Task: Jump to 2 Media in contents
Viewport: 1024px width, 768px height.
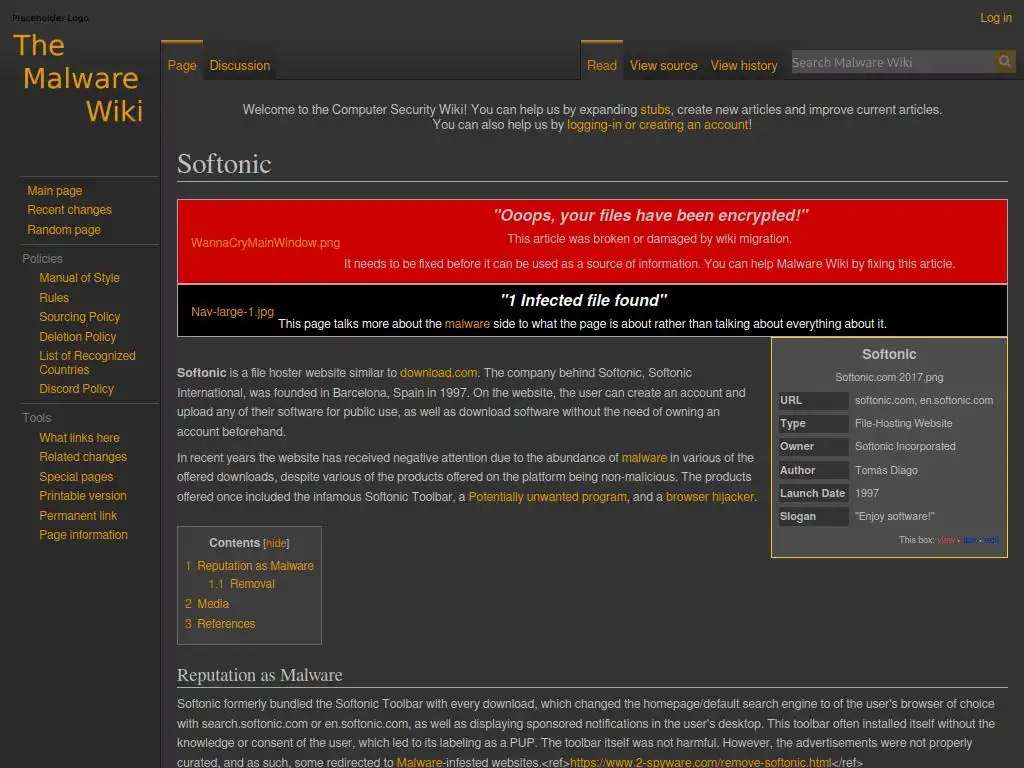Action: 206,604
